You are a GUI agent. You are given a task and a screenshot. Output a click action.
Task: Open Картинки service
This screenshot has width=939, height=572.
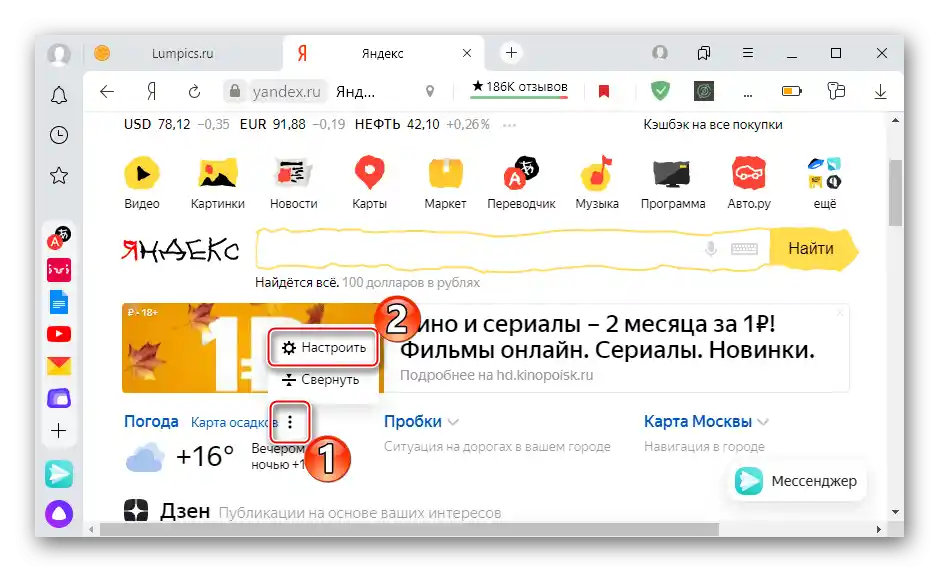217,183
